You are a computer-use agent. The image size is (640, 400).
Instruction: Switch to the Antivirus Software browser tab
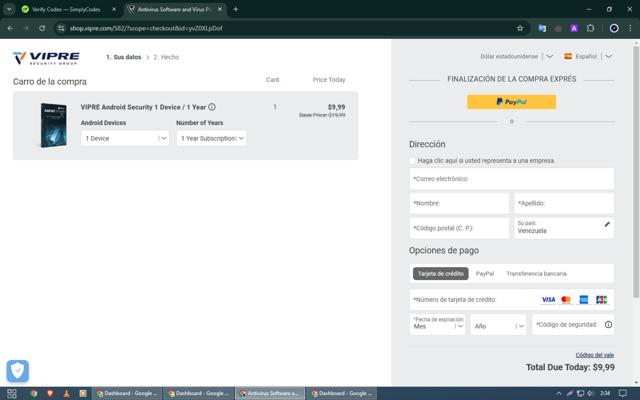[x=175, y=9]
